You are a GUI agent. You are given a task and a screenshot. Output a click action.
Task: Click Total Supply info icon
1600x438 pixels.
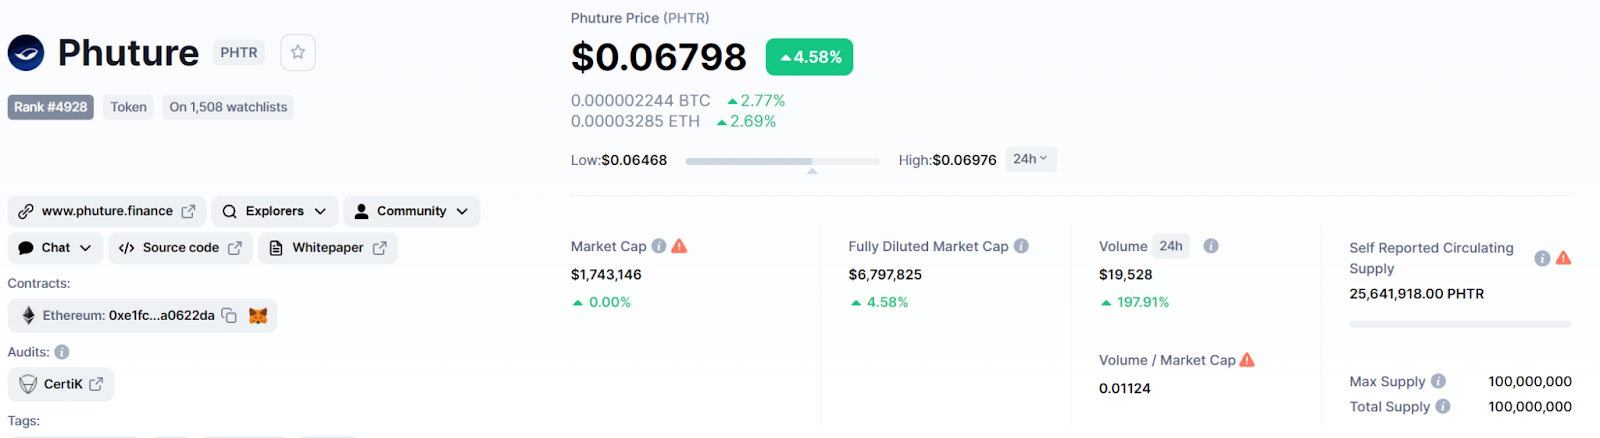[x=1443, y=406]
